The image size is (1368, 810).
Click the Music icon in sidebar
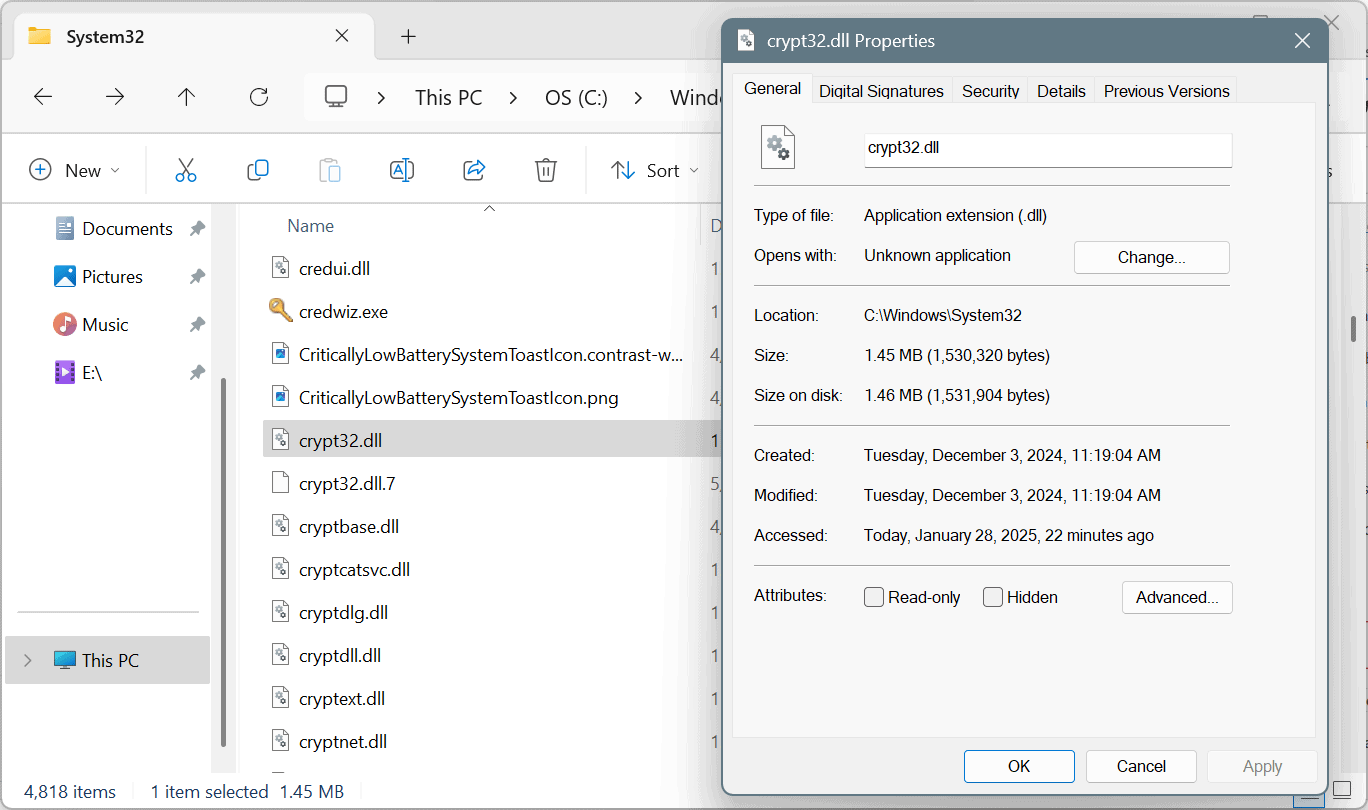(x=65, y=324)
